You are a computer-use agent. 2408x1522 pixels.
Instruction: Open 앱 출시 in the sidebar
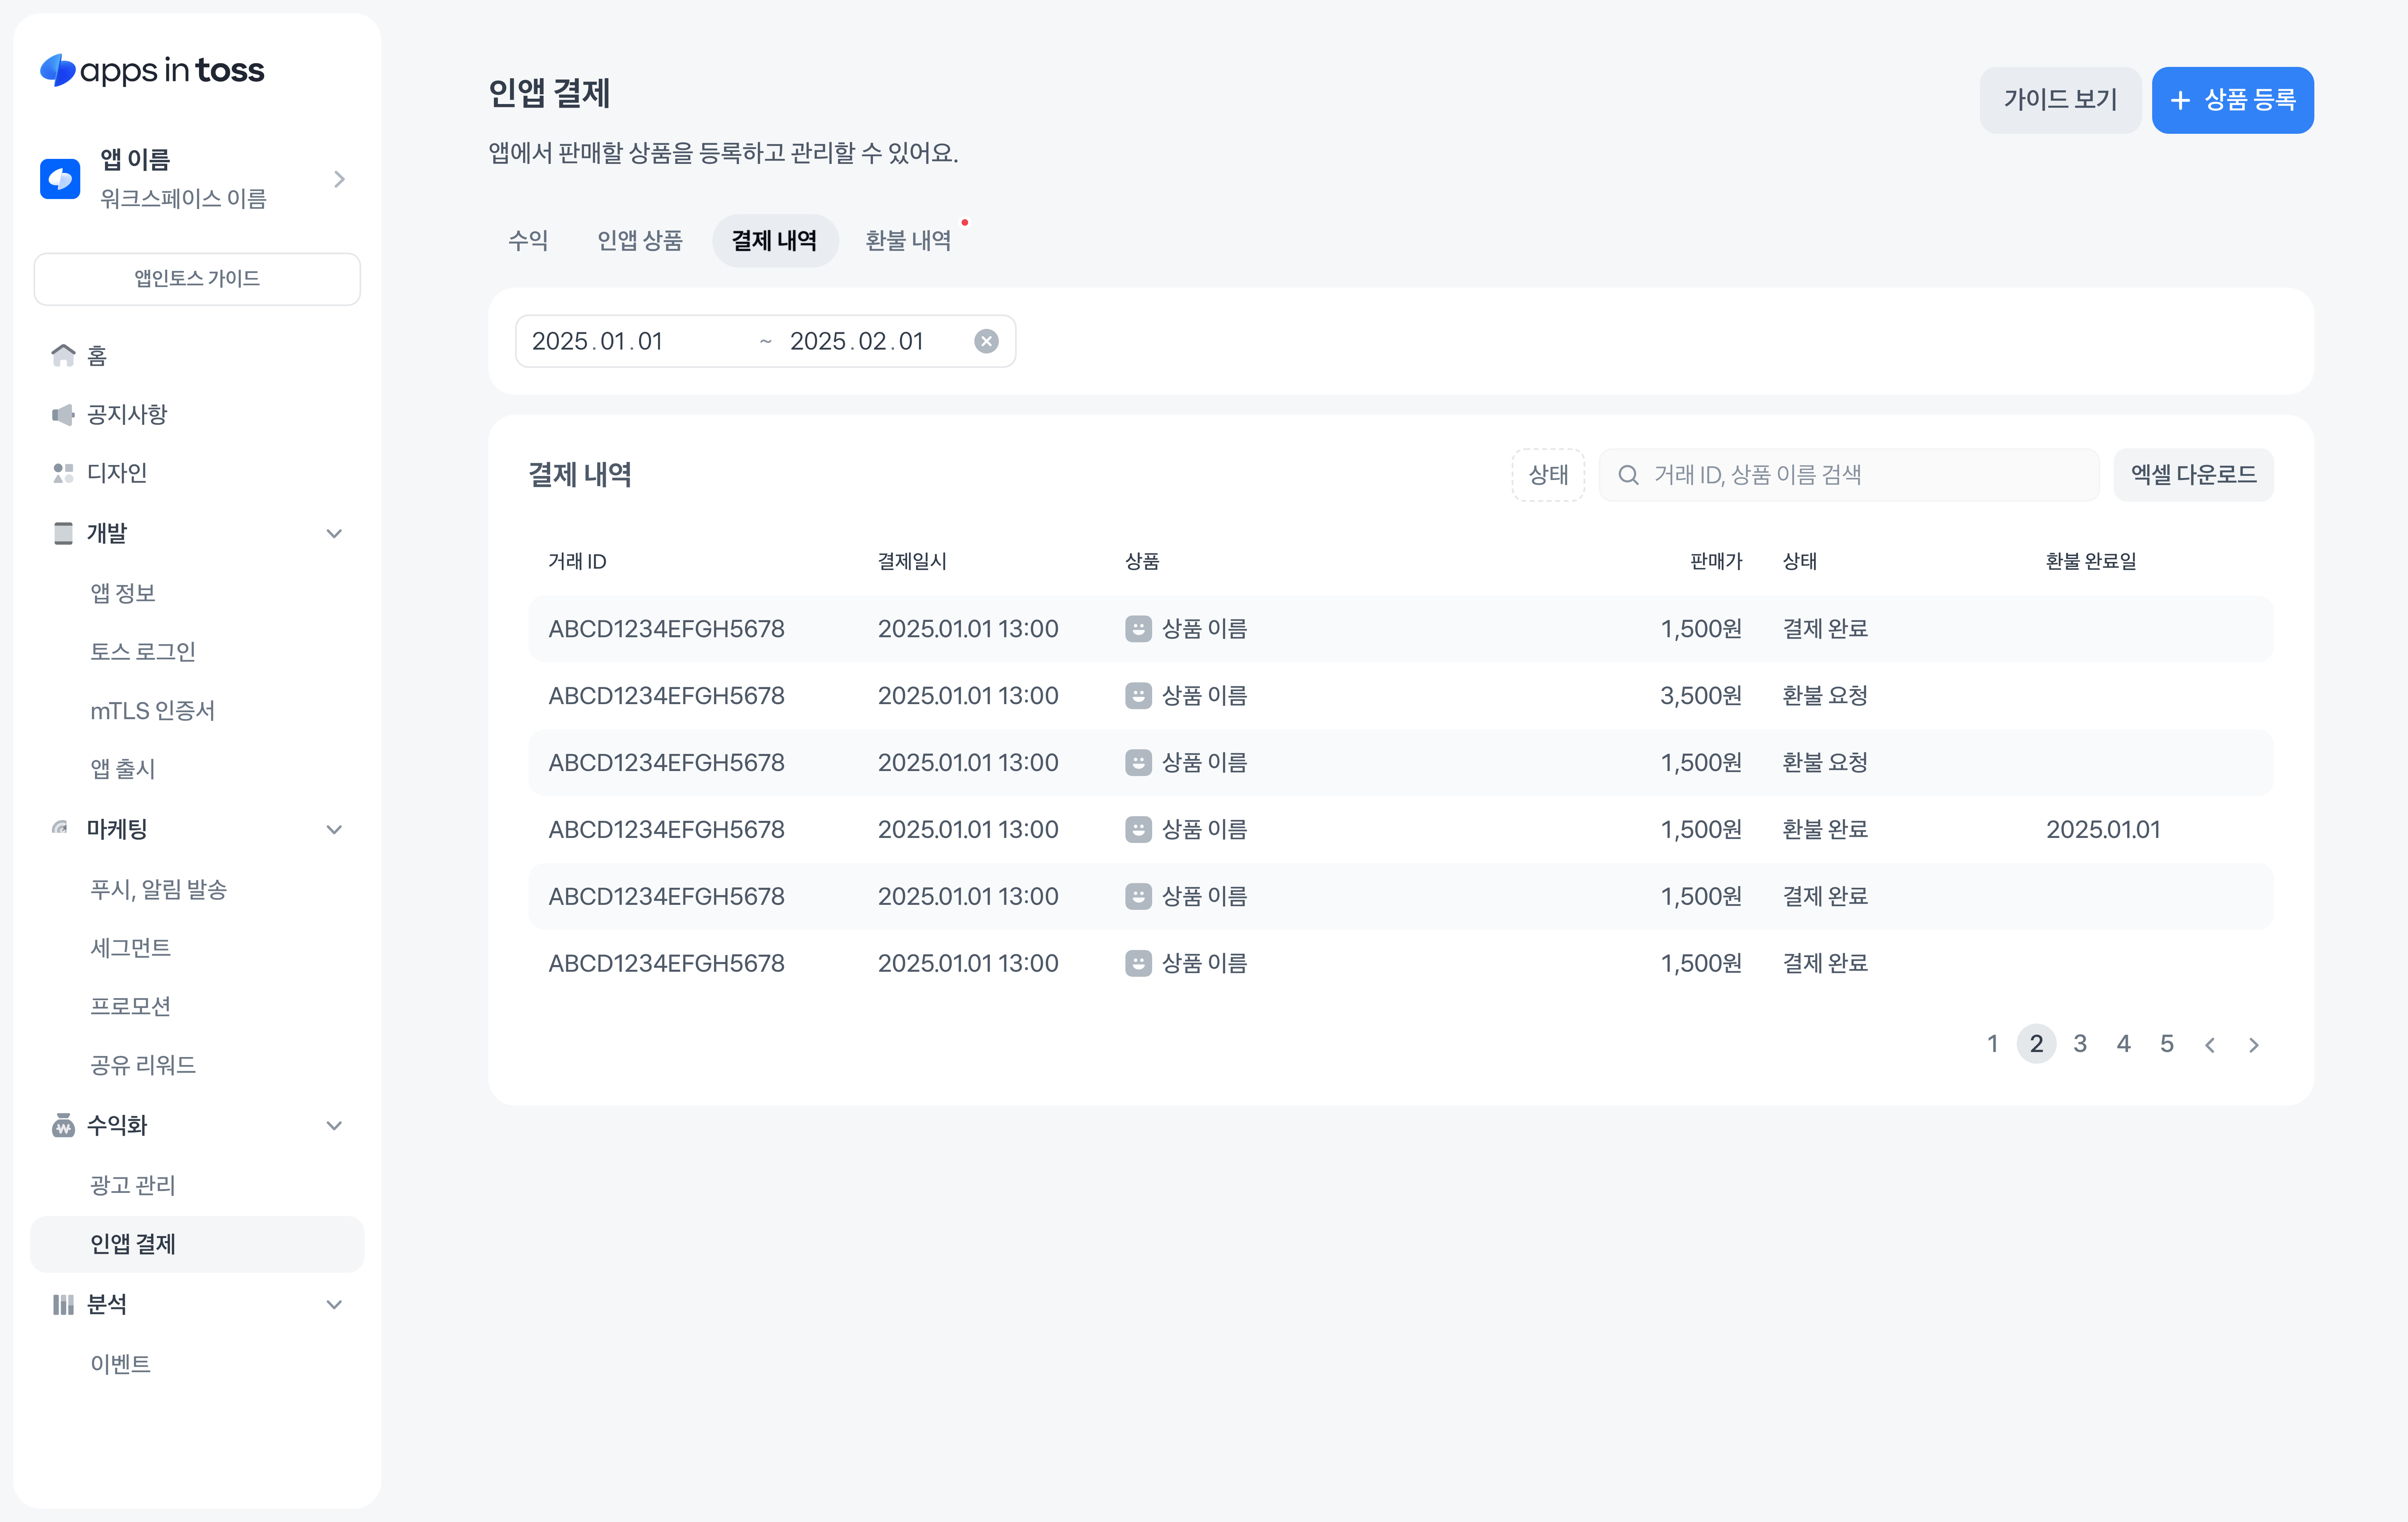pos(123,768)
